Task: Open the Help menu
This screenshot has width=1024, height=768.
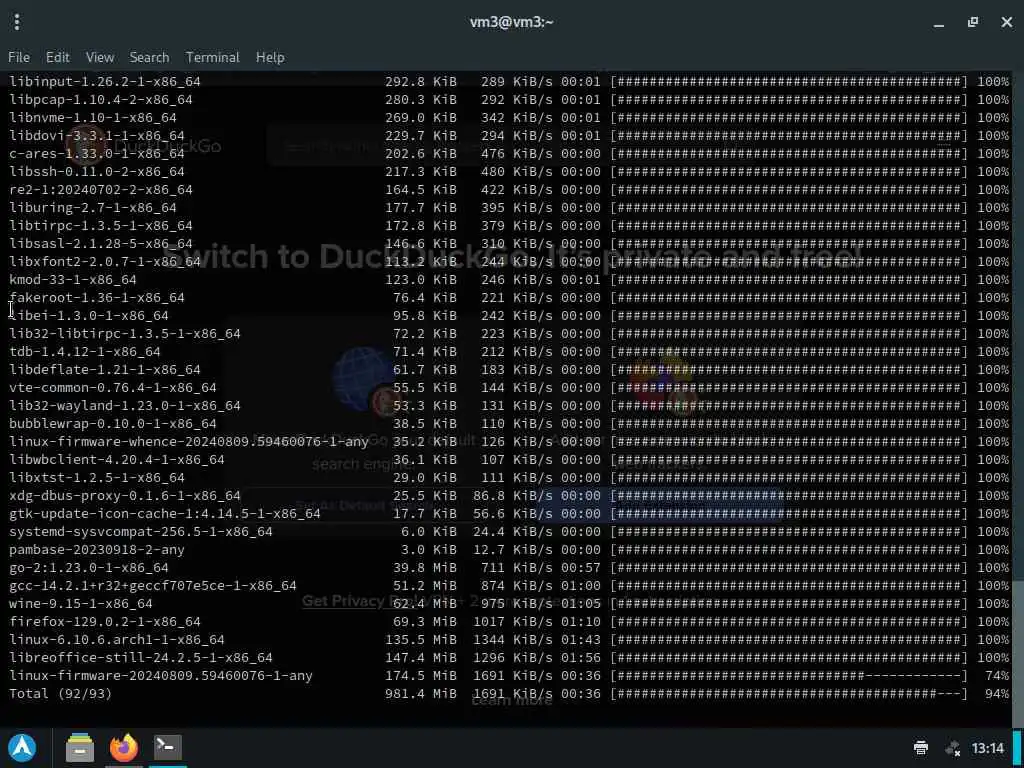Action: pos(270,57)
